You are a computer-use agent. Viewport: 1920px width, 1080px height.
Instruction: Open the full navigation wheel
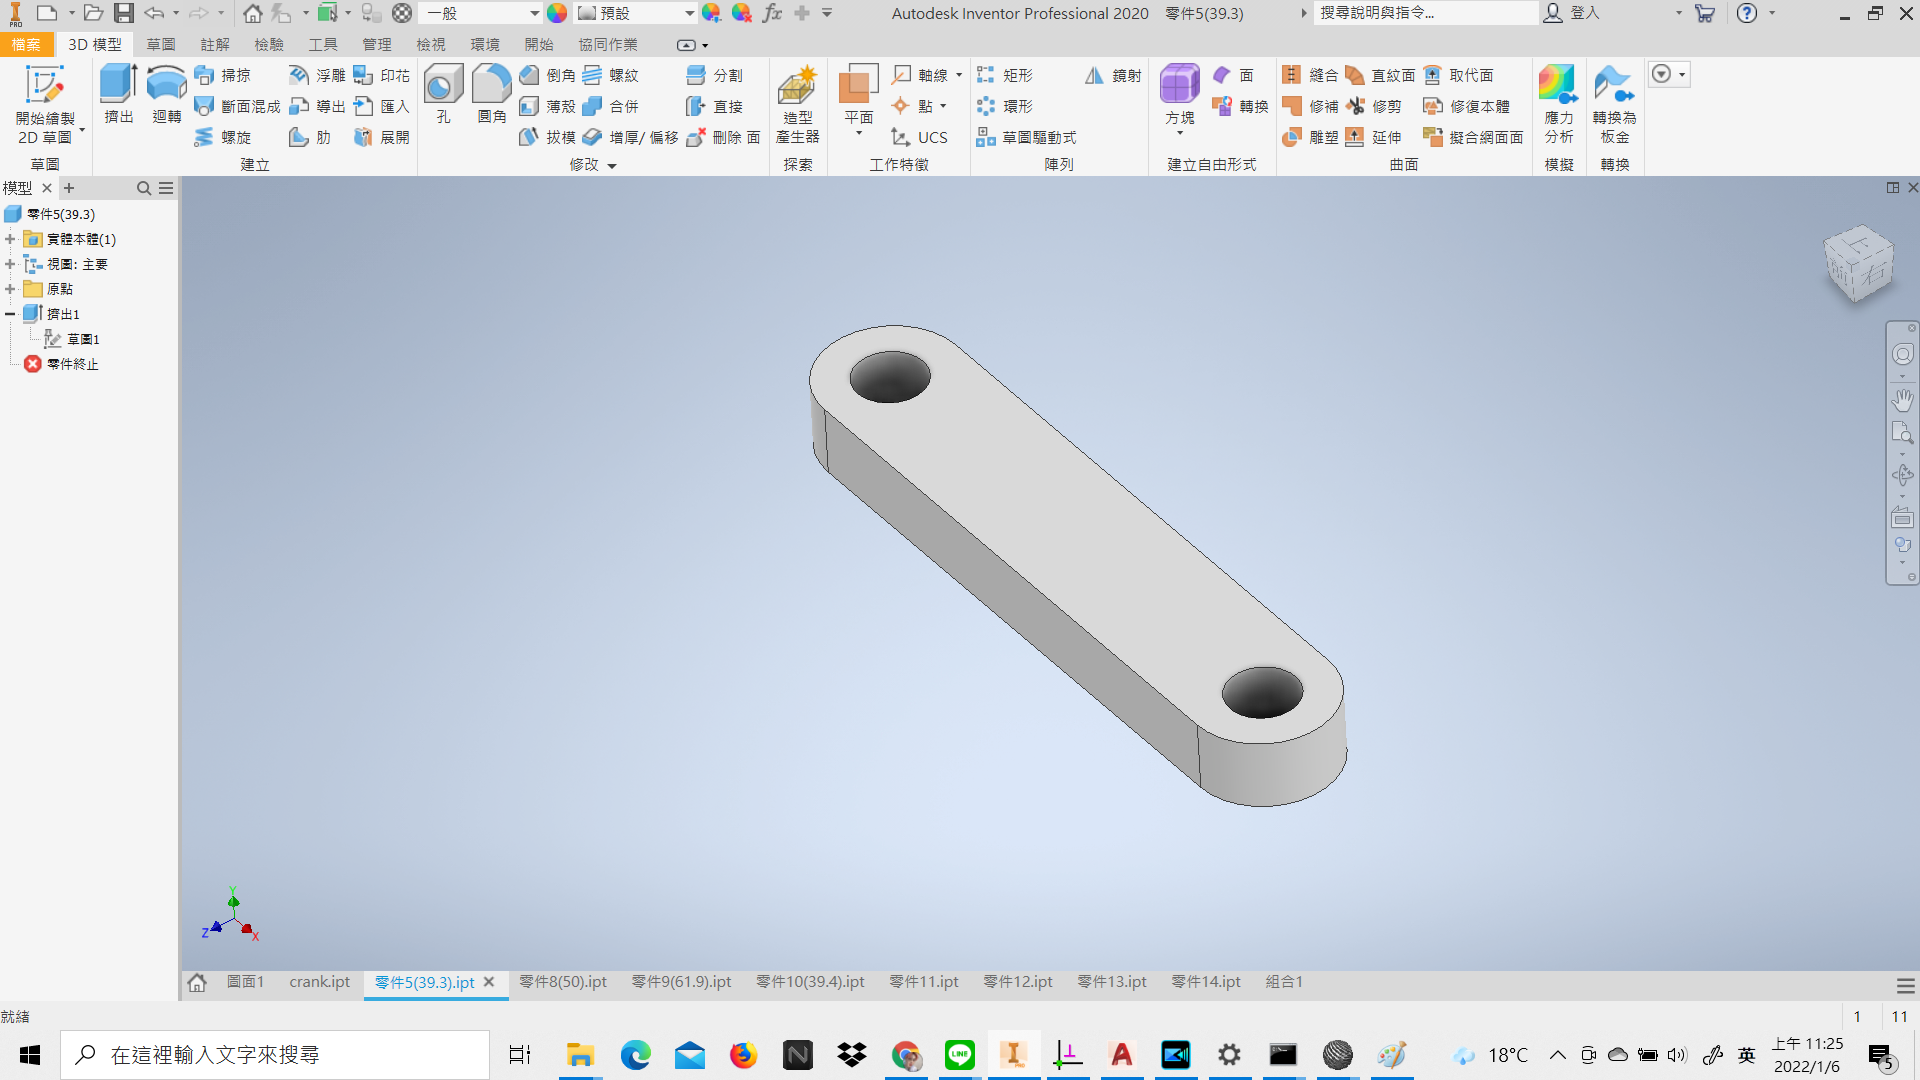click(1902, 354)
